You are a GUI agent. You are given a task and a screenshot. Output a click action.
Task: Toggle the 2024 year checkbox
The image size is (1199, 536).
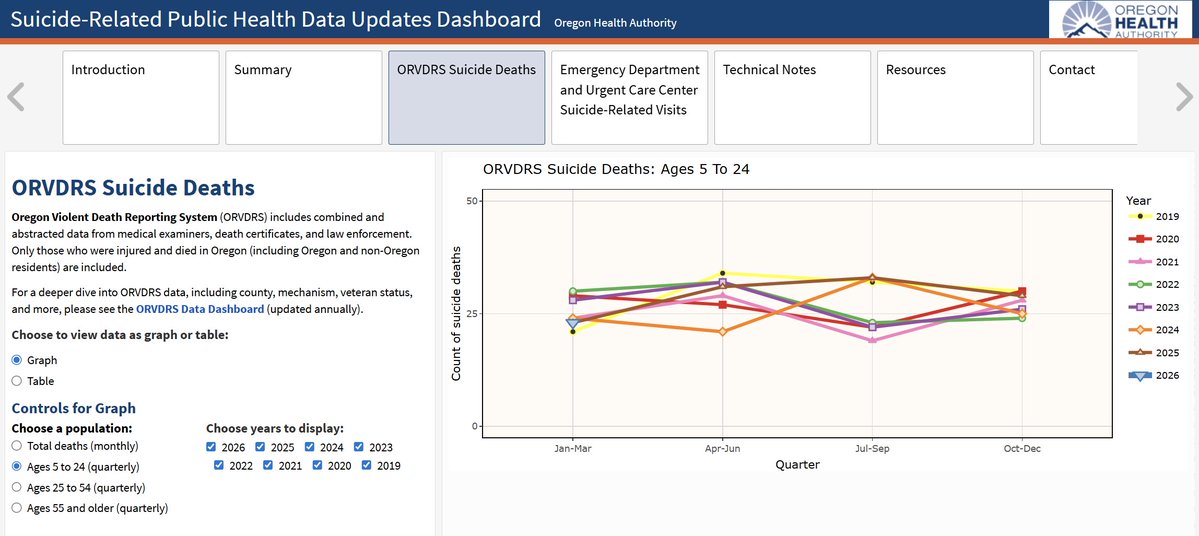pos(310,447)
